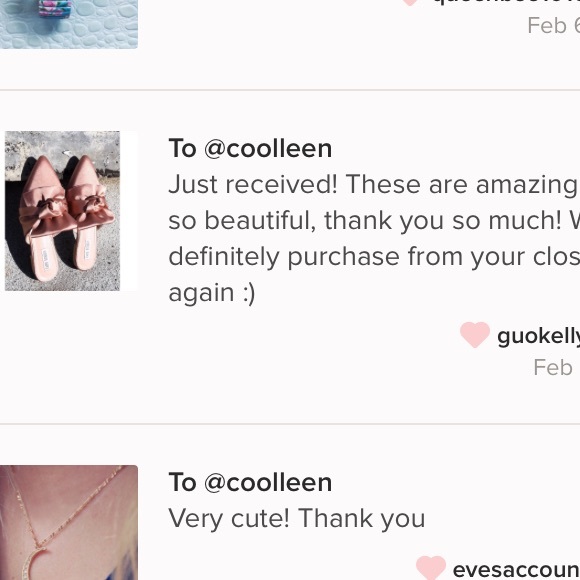
Task: Visit the guokelly profile link
Action: click(x=538, y=336)
